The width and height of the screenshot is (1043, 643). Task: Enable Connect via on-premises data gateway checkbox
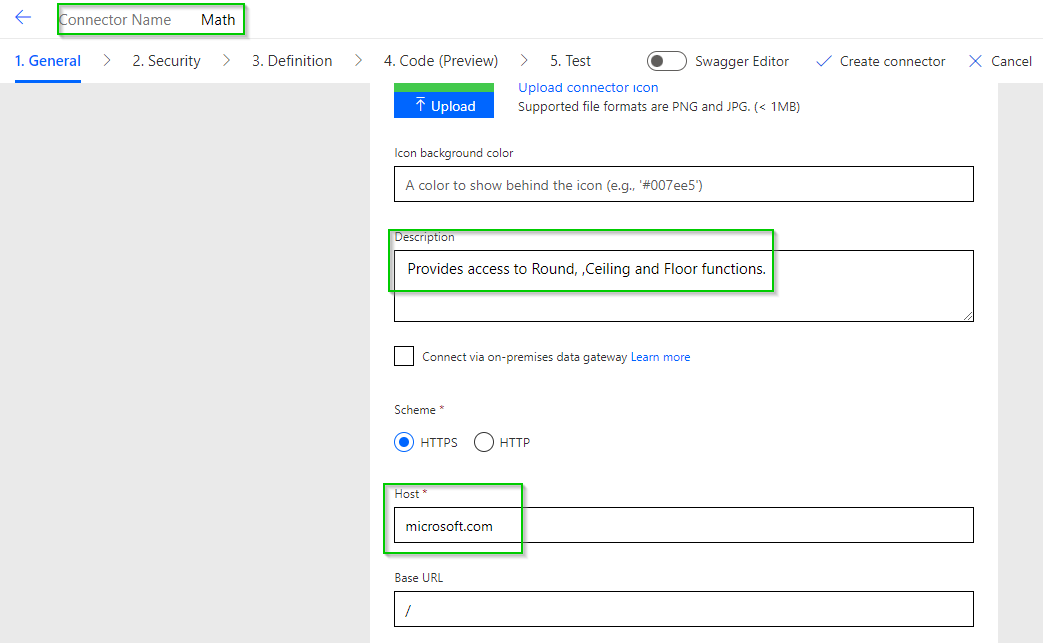click(x=404, y=356)
